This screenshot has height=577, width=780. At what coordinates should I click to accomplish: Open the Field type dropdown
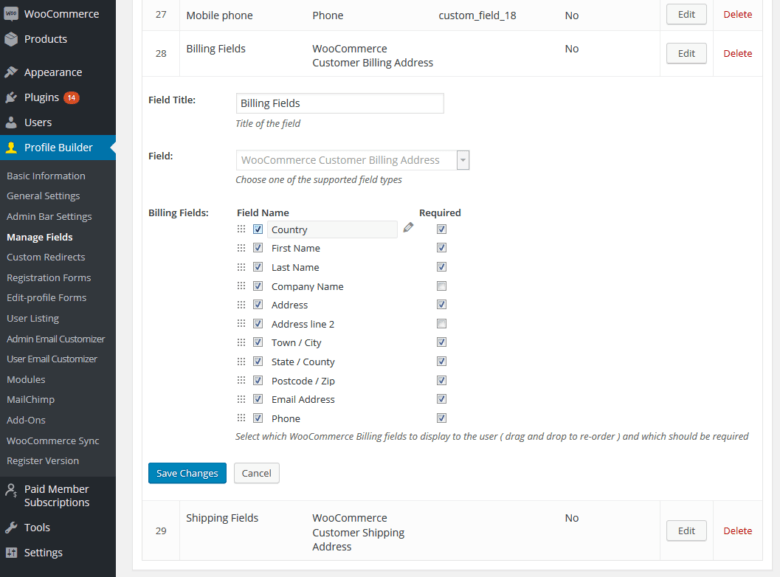click(x=353, y=160)
